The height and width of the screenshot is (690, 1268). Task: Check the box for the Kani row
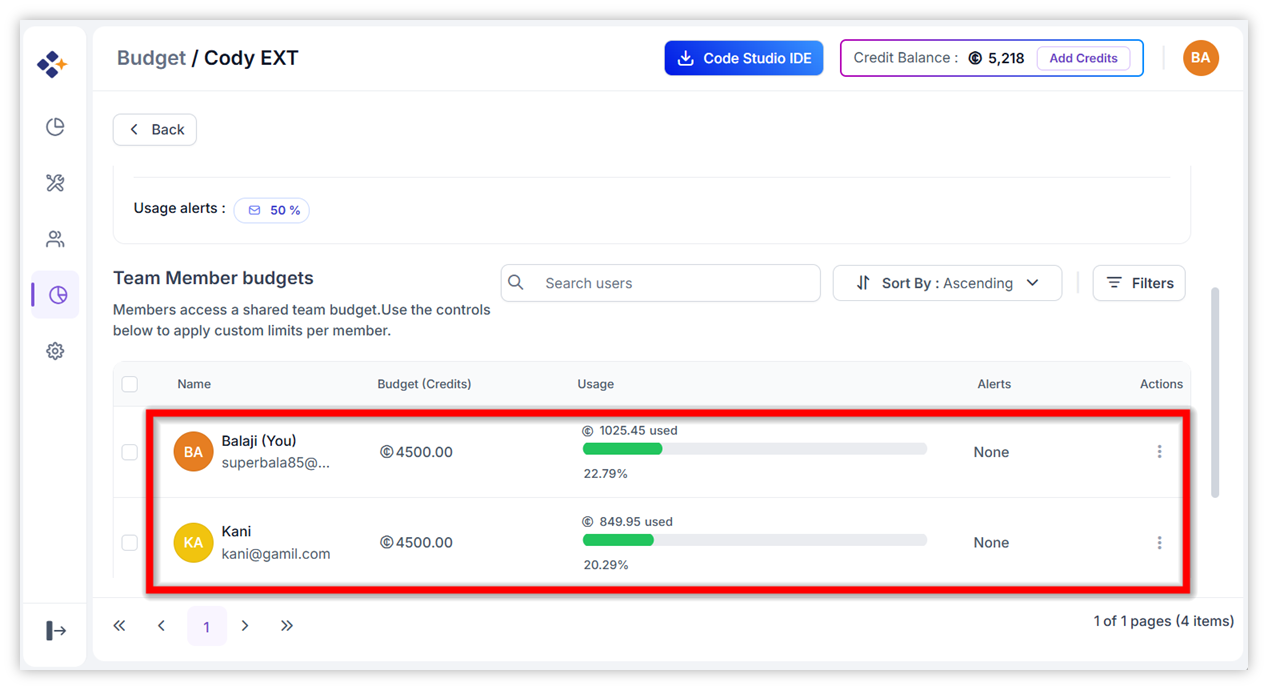[x=129, y=543]
